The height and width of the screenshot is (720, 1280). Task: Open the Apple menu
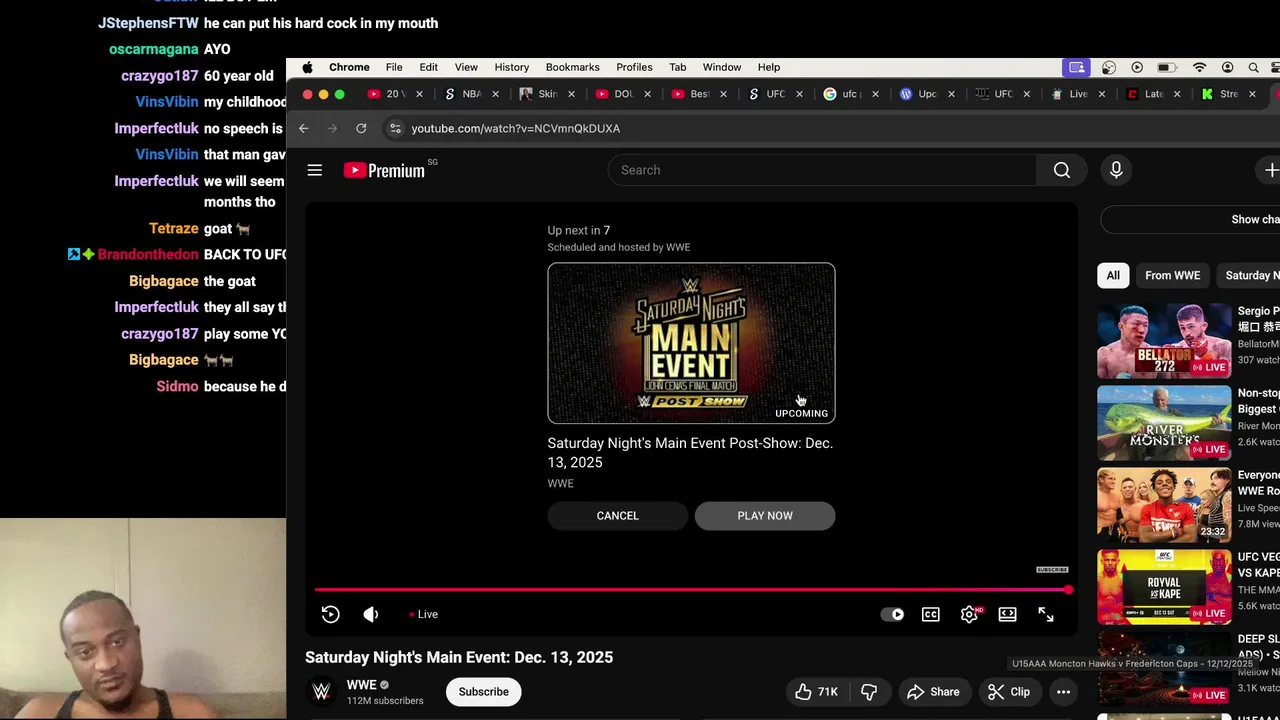click(307, 67)
